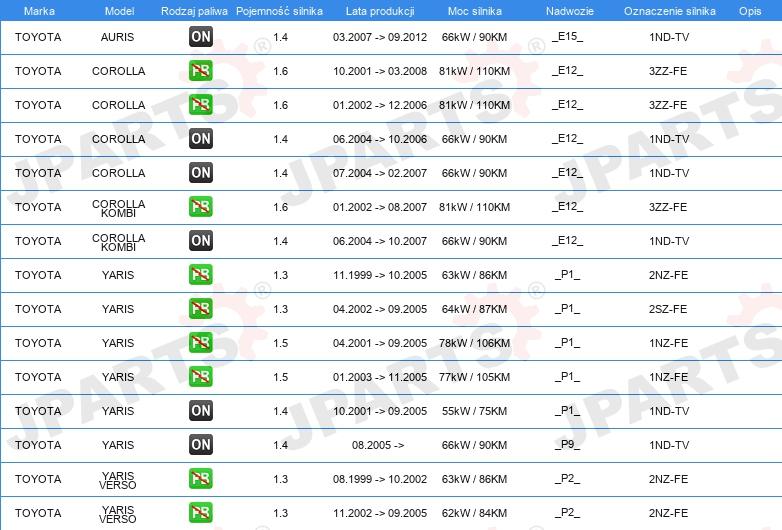Click the diesel ON icon in the AURIS row
Image resolution: width=782 pixels, height=530 pixels.
(x=201, y=36)
